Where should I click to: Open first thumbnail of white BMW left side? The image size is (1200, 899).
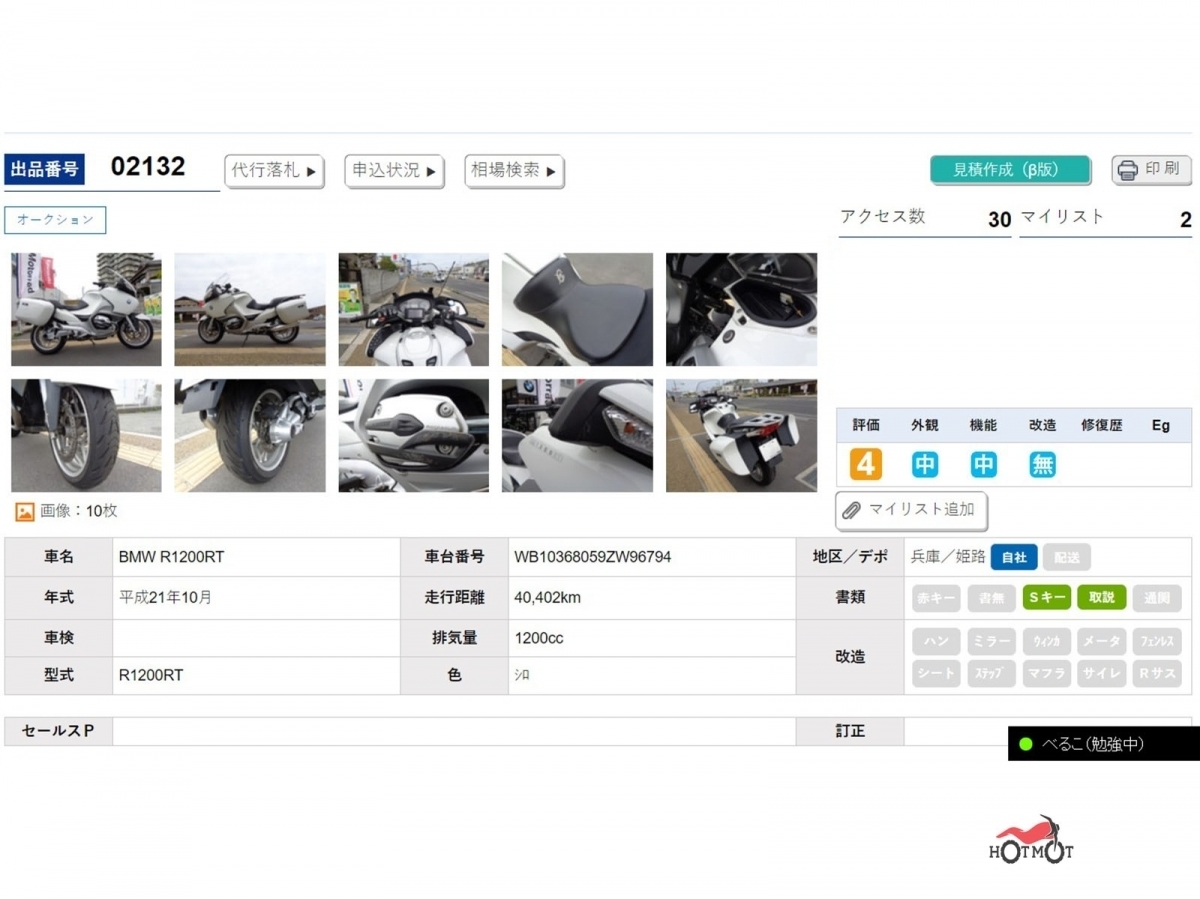point(86,309)
